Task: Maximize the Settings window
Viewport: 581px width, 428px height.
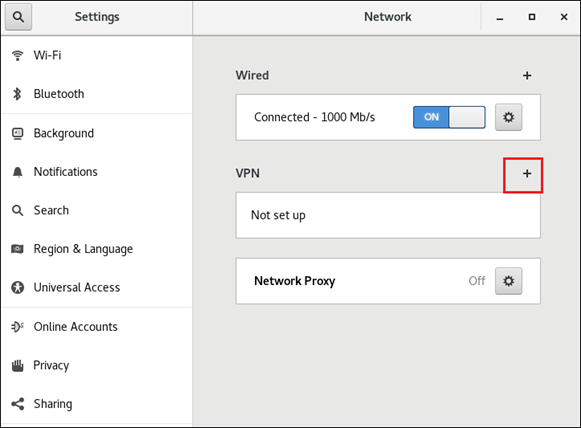Action: pyautogui.click(x=532, y=17)
